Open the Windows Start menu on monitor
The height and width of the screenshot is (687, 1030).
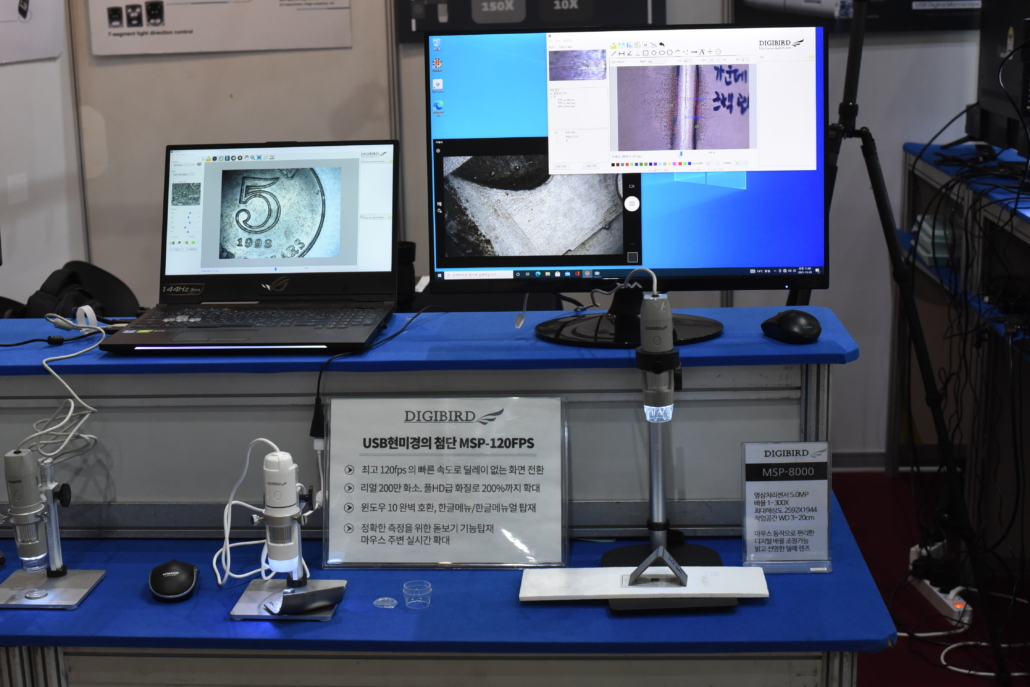click(439, 274)
